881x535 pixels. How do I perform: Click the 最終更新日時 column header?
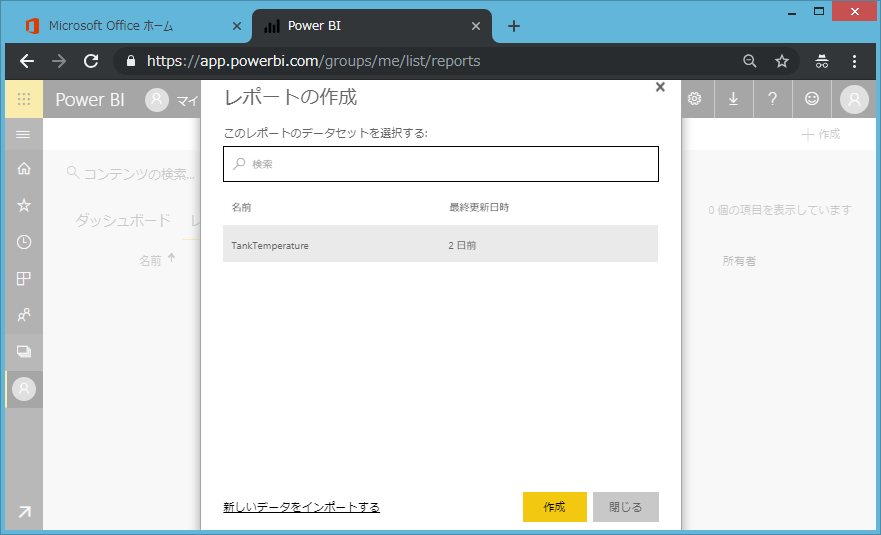pyautogui.click(x=479, y=207)
